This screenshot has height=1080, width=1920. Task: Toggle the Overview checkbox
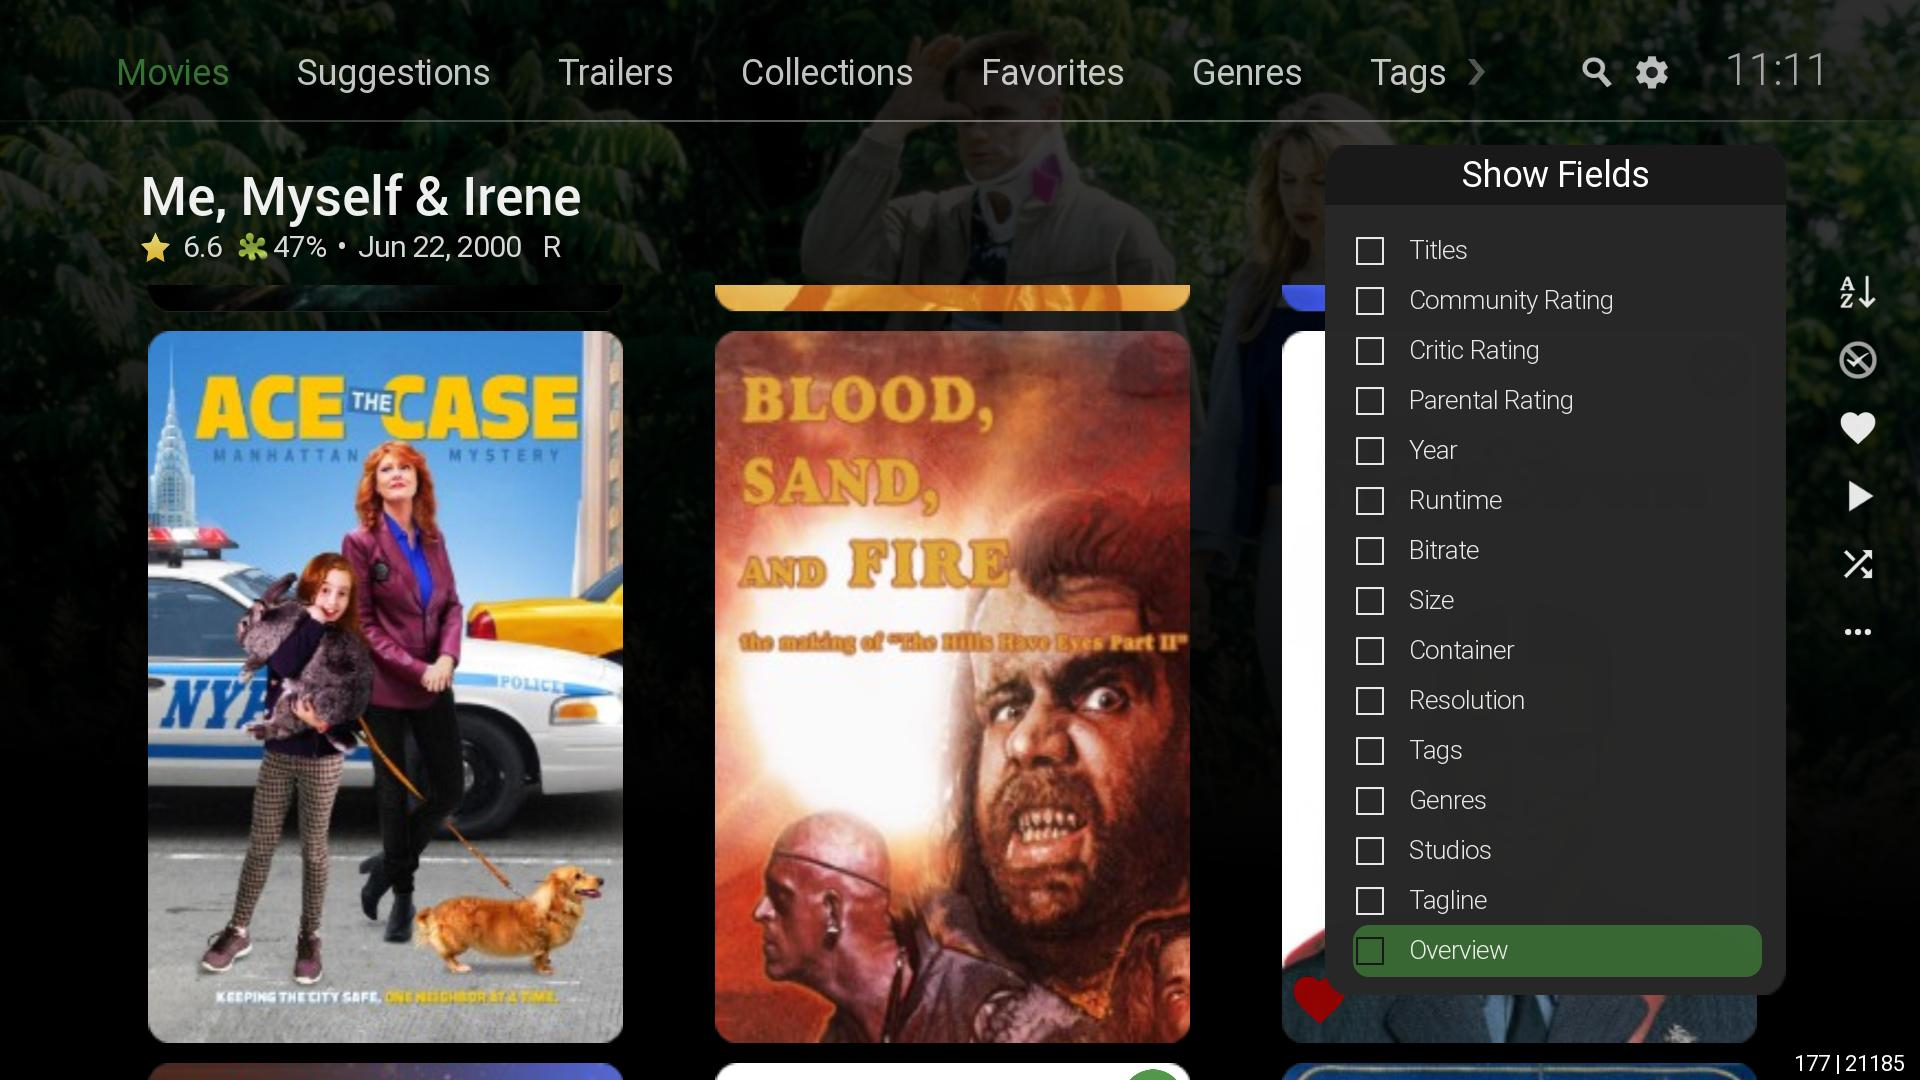pos(1370,950)
